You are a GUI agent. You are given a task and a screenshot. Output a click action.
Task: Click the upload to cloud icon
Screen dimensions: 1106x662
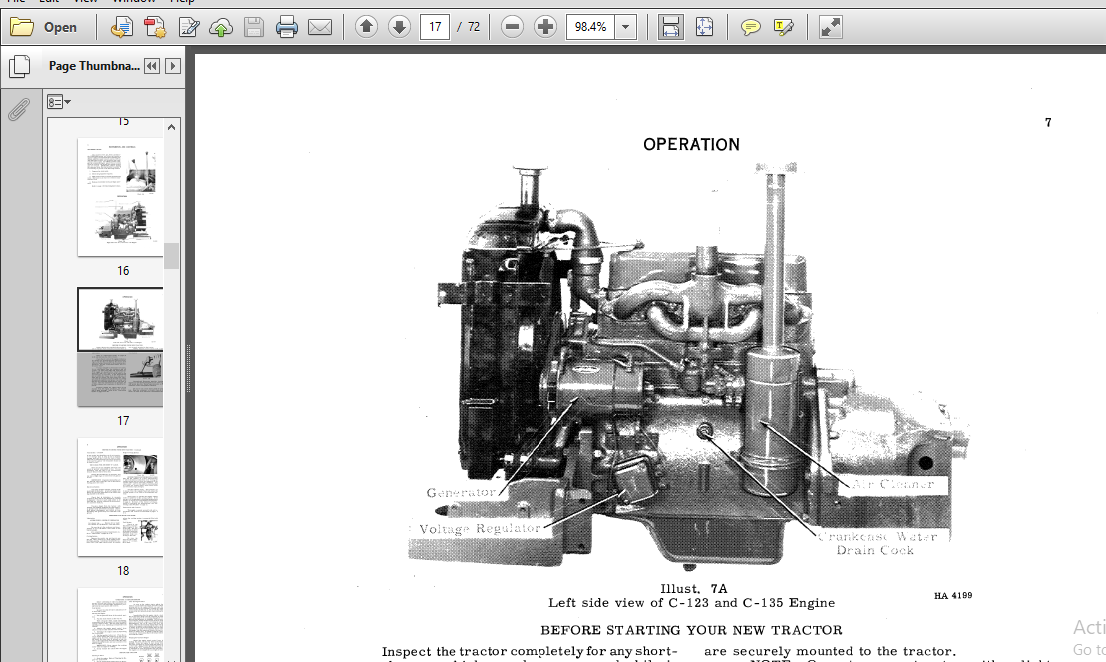click(221, 27)
